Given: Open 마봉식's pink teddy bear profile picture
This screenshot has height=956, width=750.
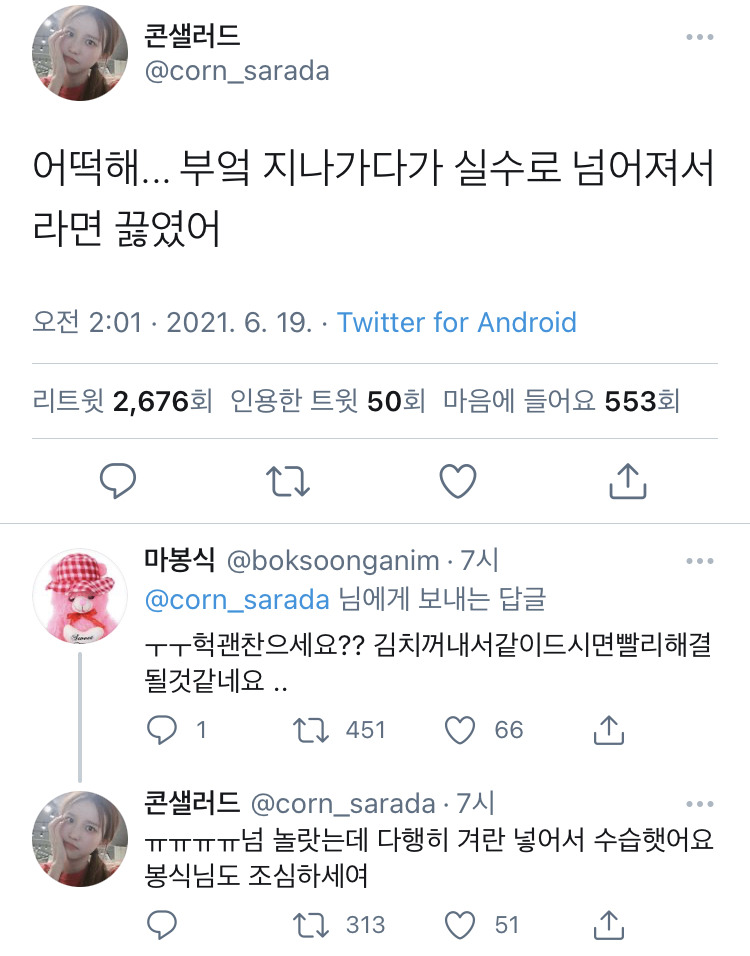Looking at the screenshot, I should coord(80,596).
